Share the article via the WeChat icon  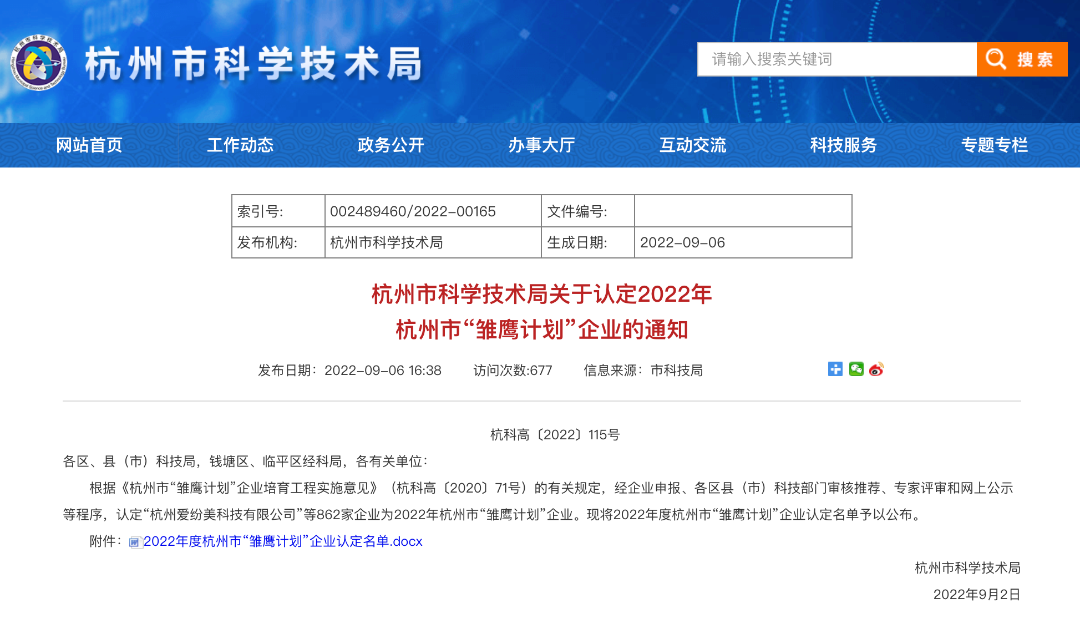[856, 370]
